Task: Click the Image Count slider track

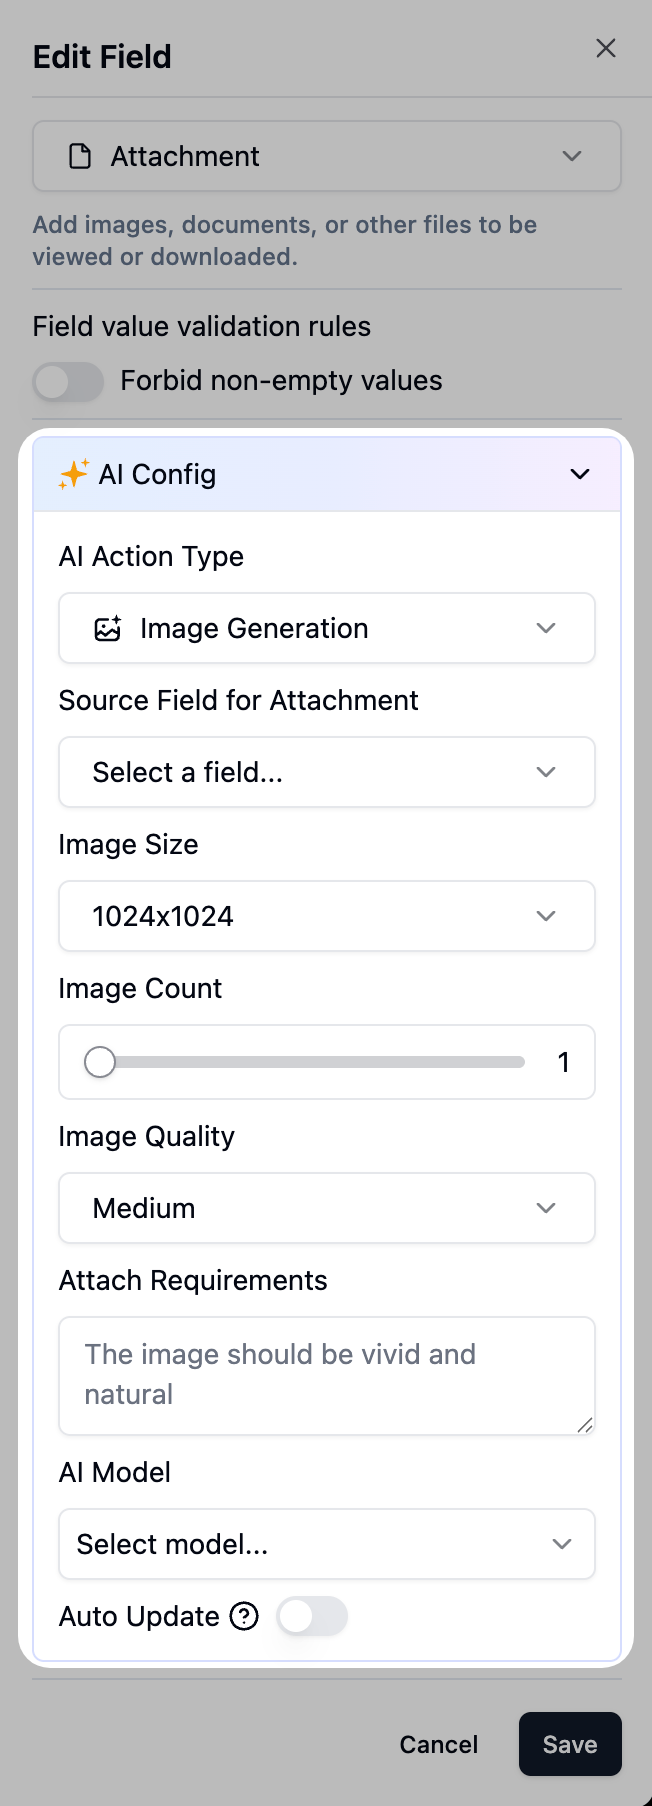Action: [320, 1062]
